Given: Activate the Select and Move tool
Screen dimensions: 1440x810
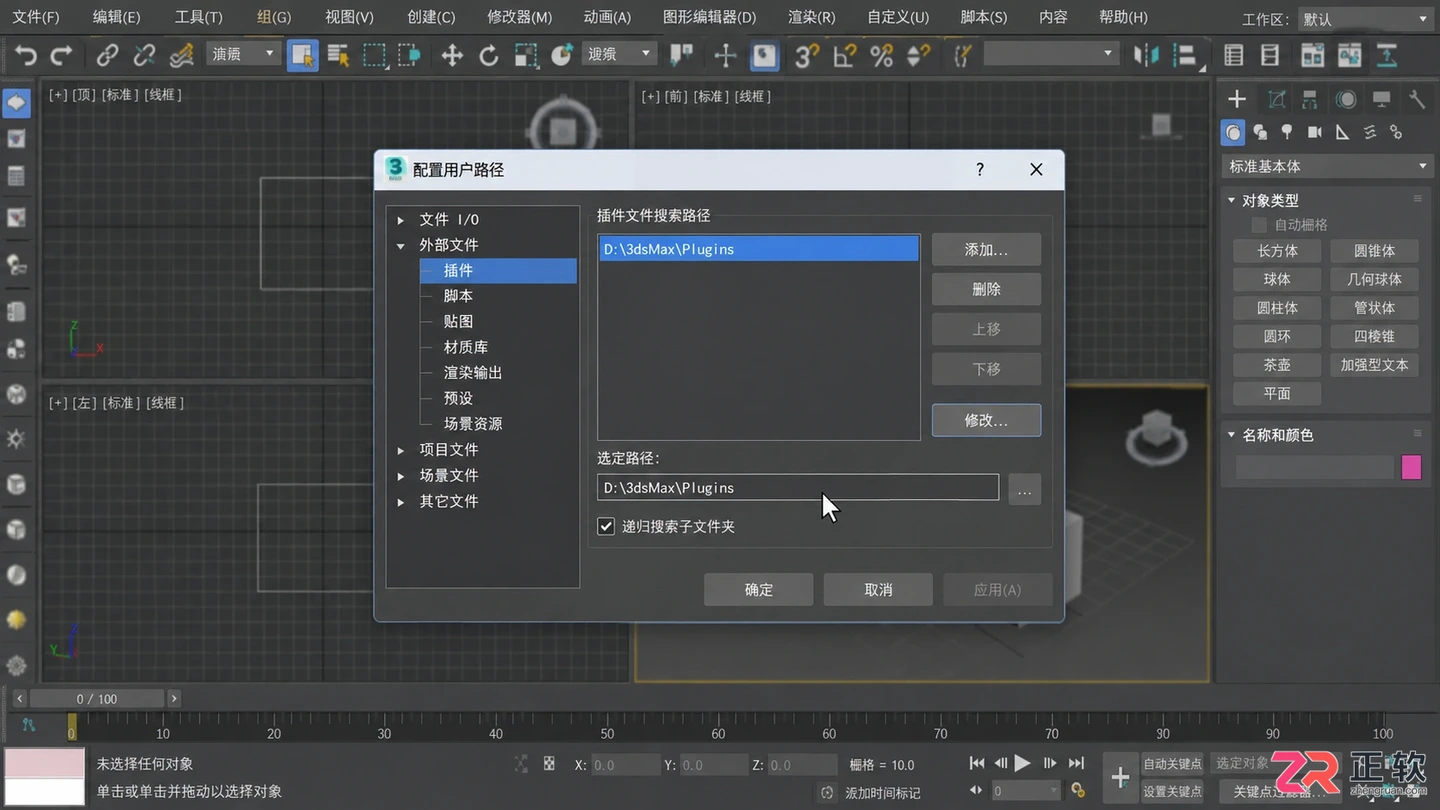Looking at the screenshot, I should pos(452,55).
